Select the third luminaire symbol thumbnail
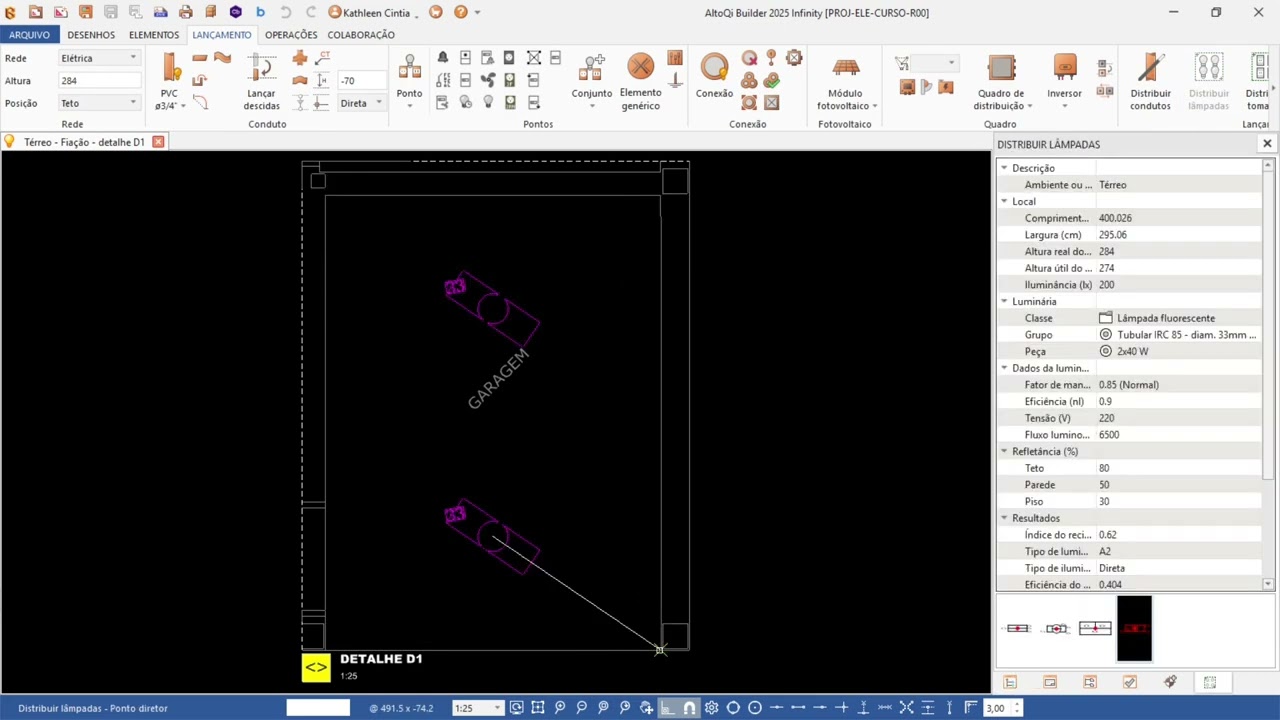Screen dimensions: 1280x720 click(1095, 628)
